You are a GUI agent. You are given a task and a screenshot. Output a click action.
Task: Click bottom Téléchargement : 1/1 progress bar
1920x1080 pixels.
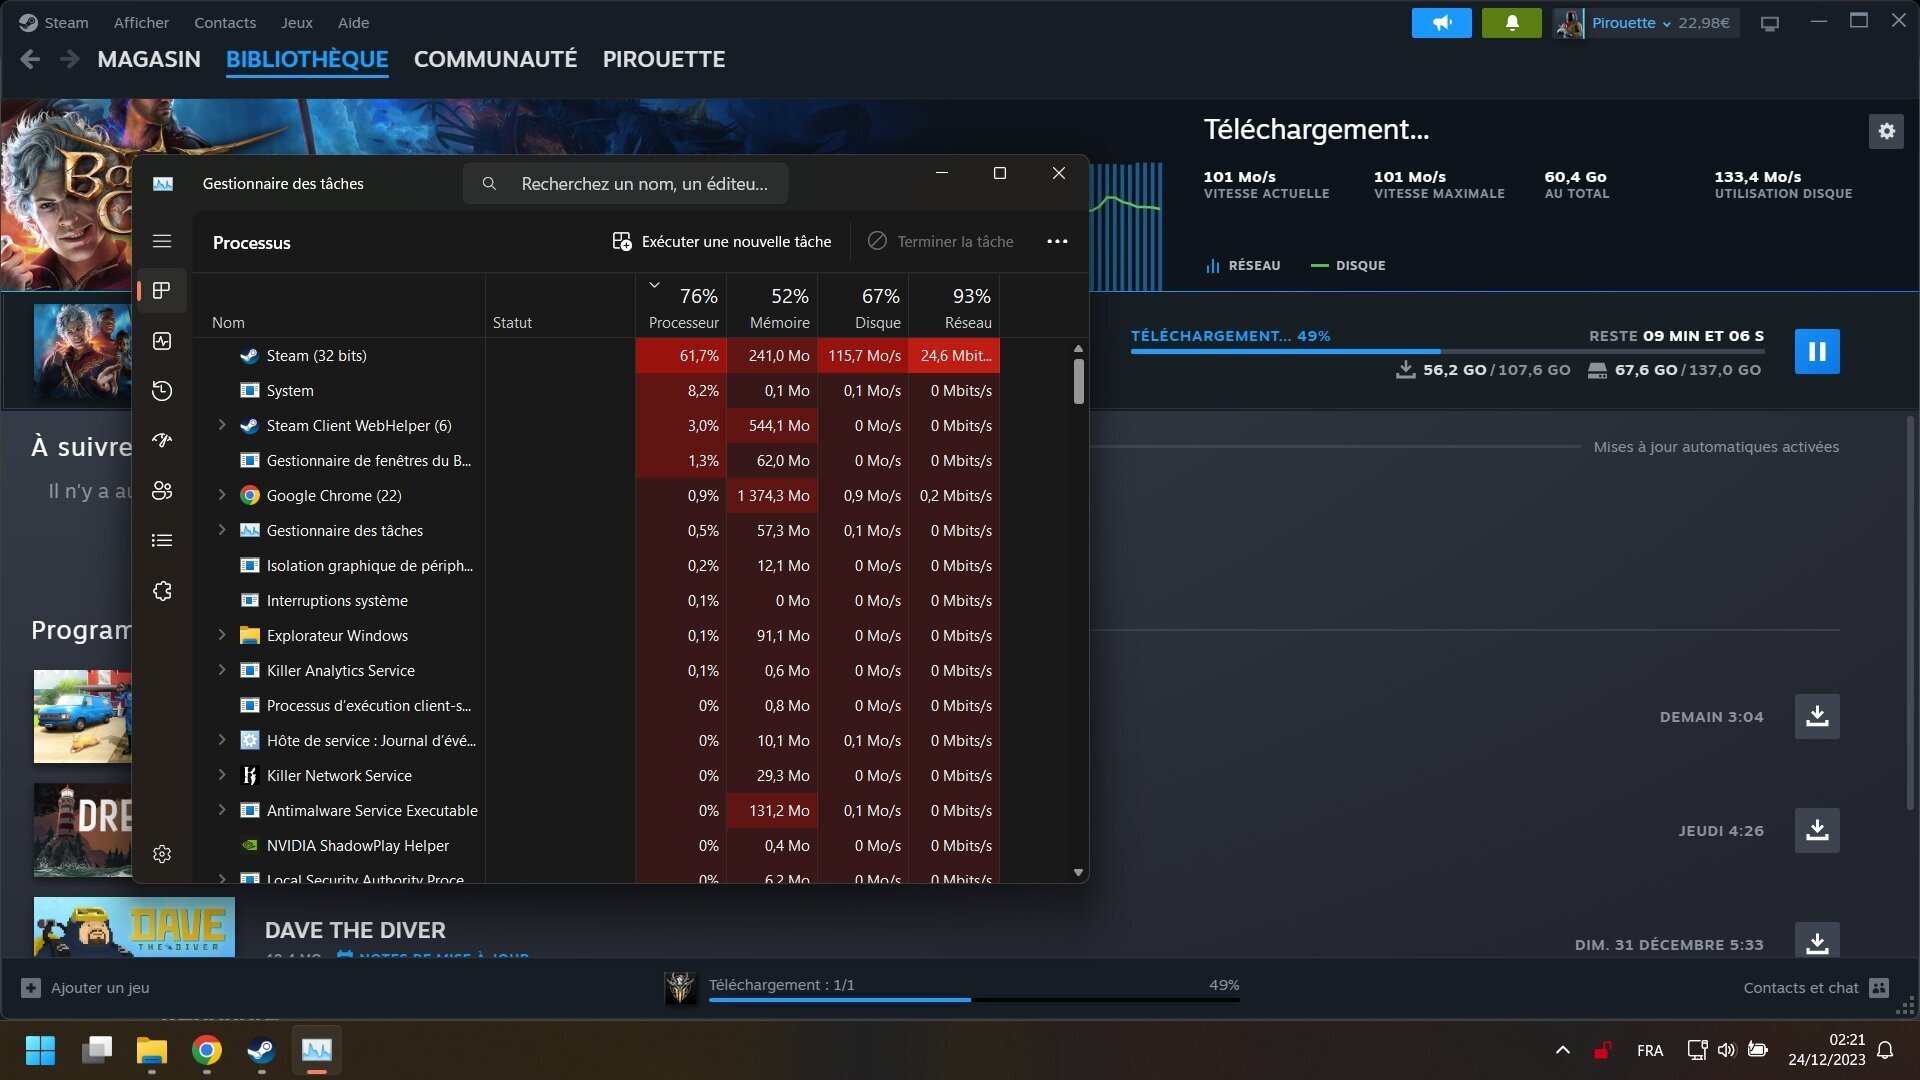click(x=974, y=999)
